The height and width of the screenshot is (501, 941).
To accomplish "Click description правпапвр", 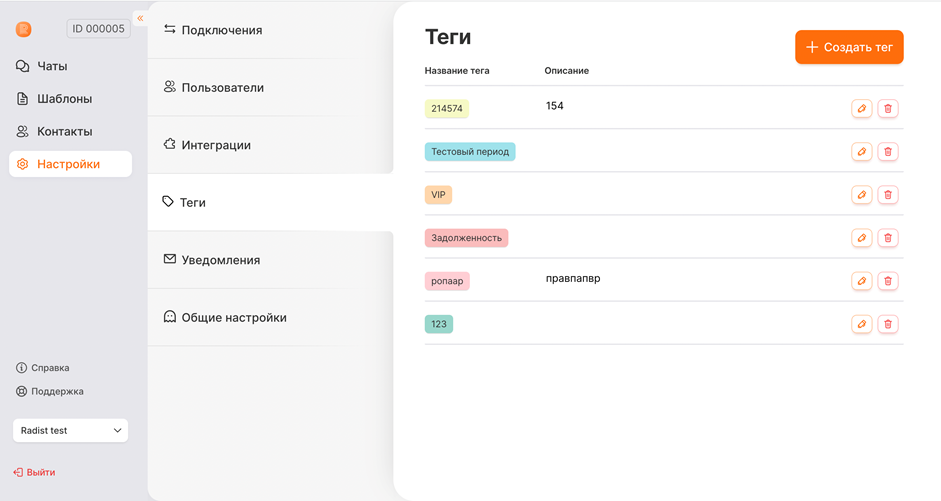I will click(573, 278).
